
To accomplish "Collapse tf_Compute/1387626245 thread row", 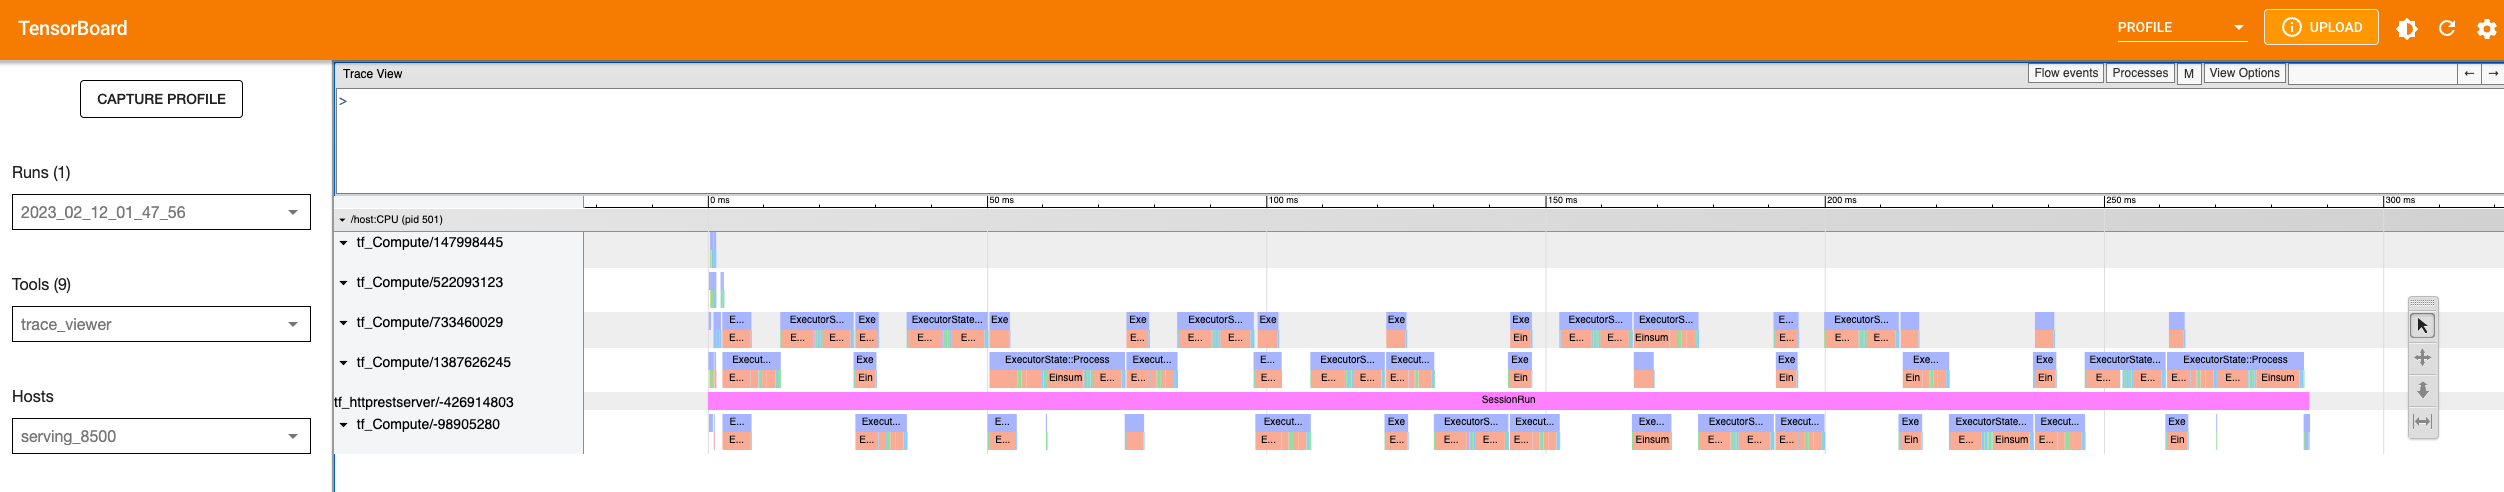I will tap(344, 363).
